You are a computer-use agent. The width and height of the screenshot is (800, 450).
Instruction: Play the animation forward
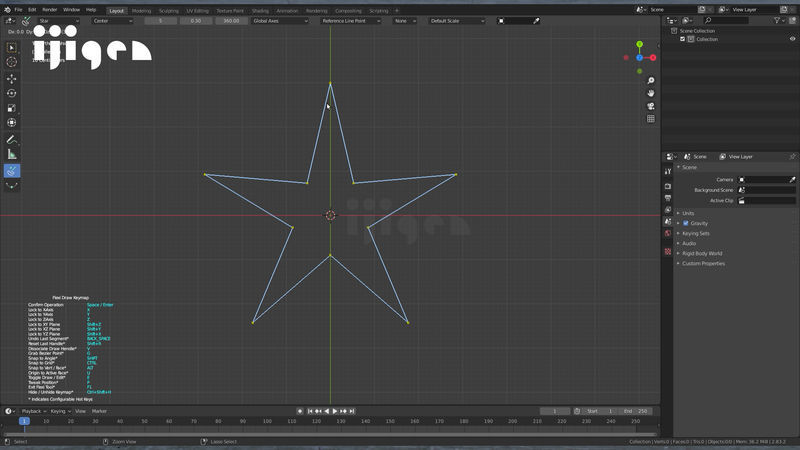(335, 411)
